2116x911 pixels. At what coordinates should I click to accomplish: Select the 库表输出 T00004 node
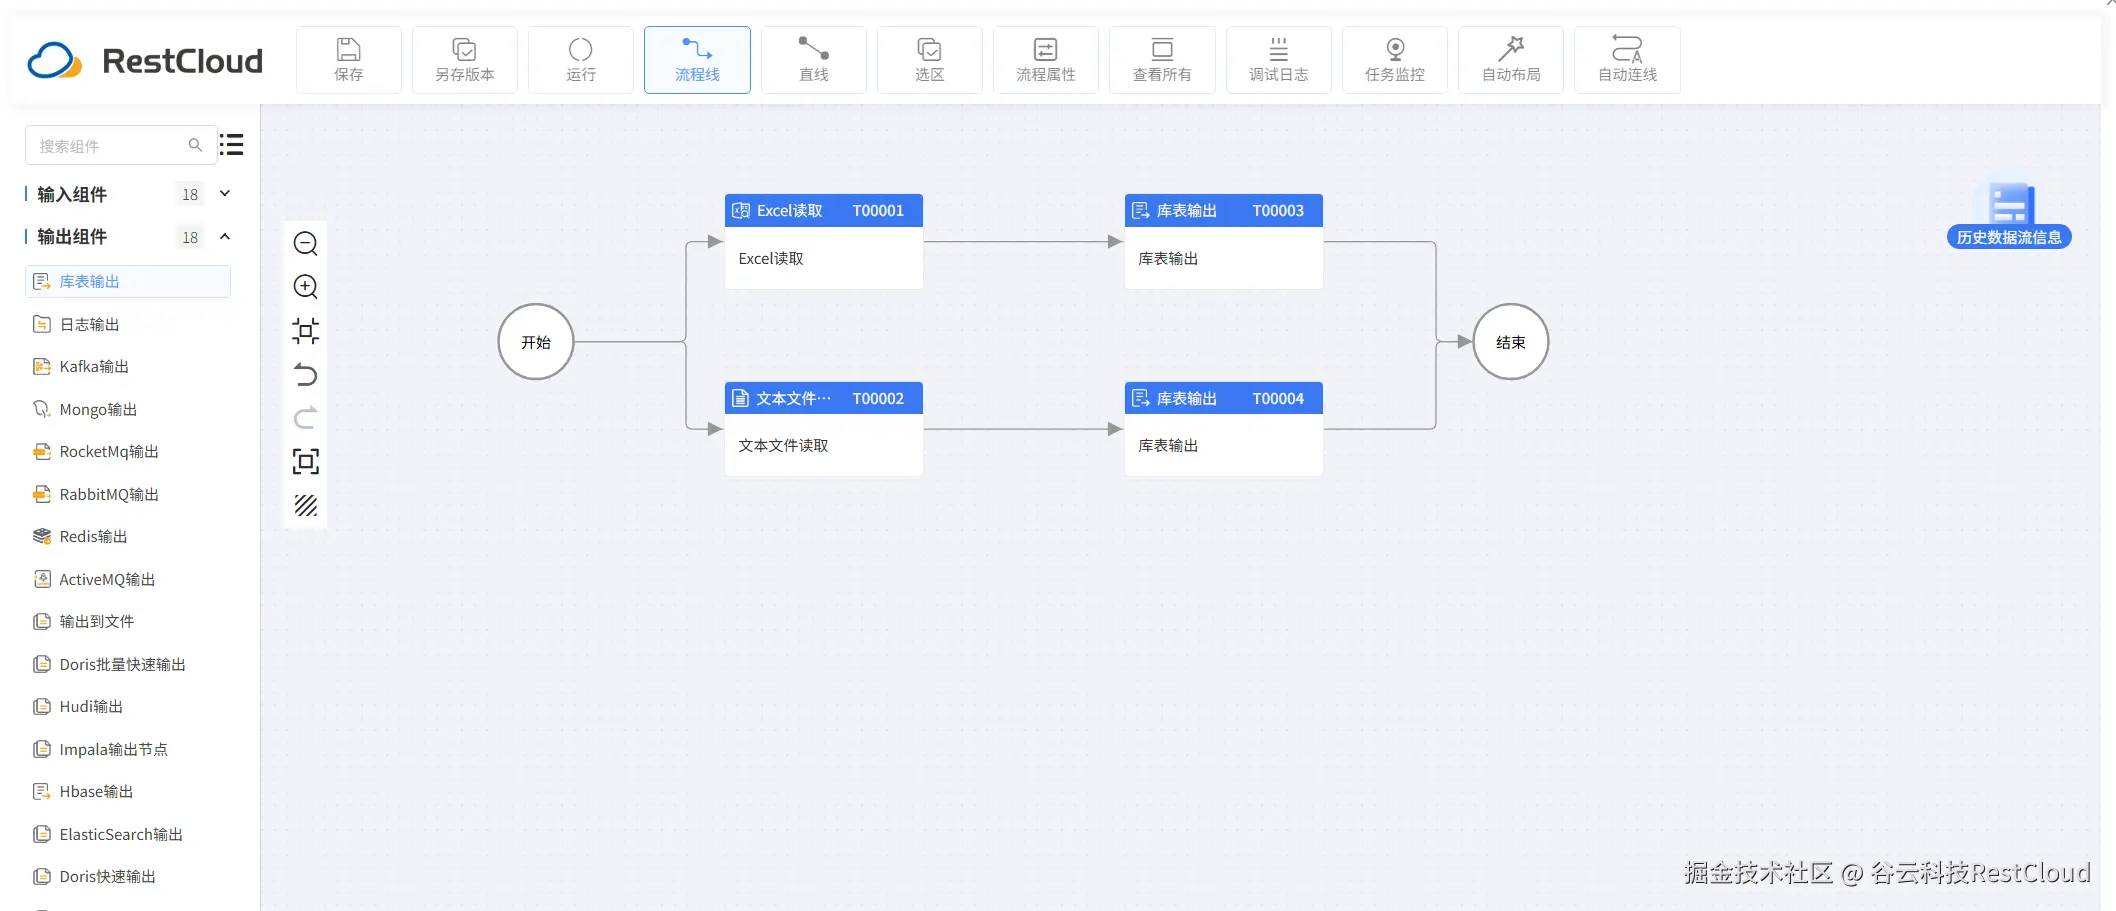point(1224,429)
